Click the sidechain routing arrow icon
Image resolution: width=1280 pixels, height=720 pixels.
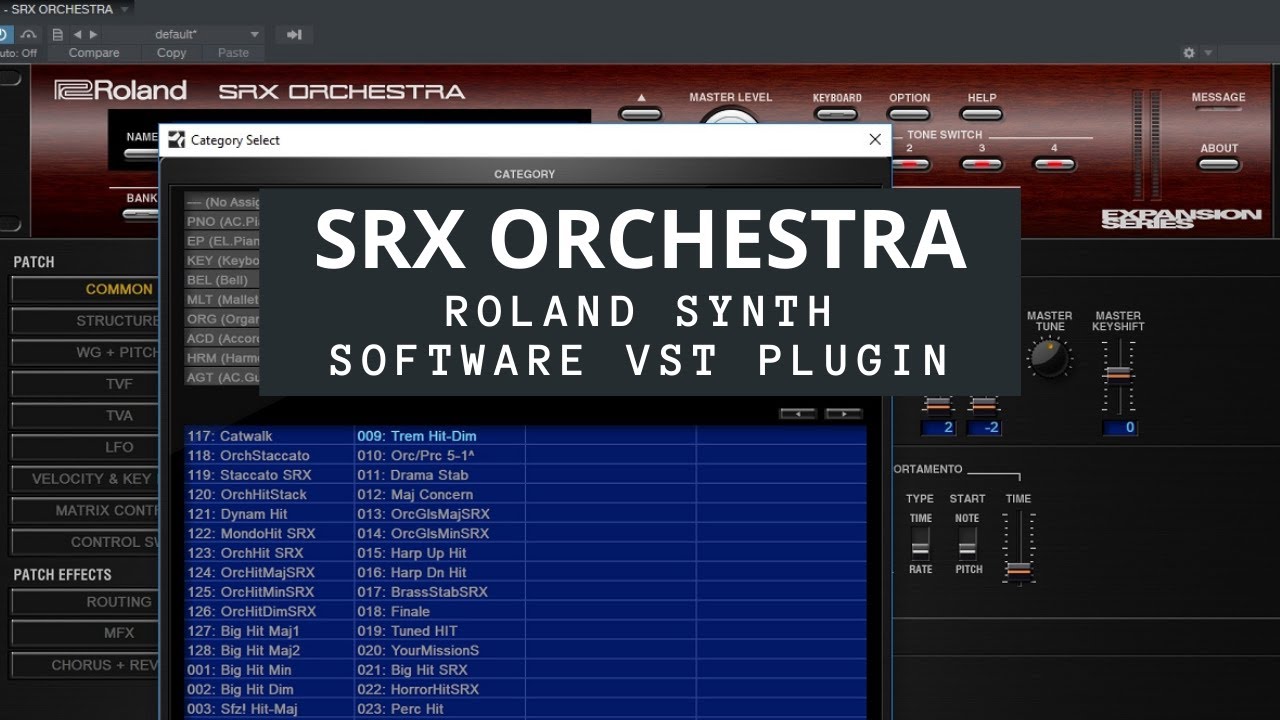pyautogui.click(x=294, y=34)
